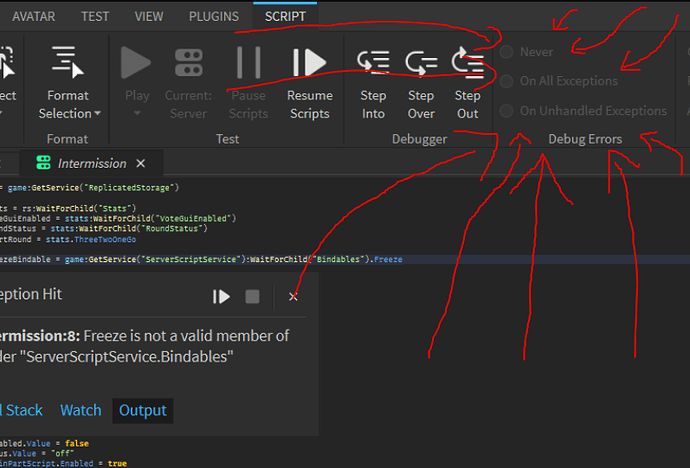Screen dimensions: 690x468
Task: Select the SCRIPT ribbon tab
Action: [285, 16]
